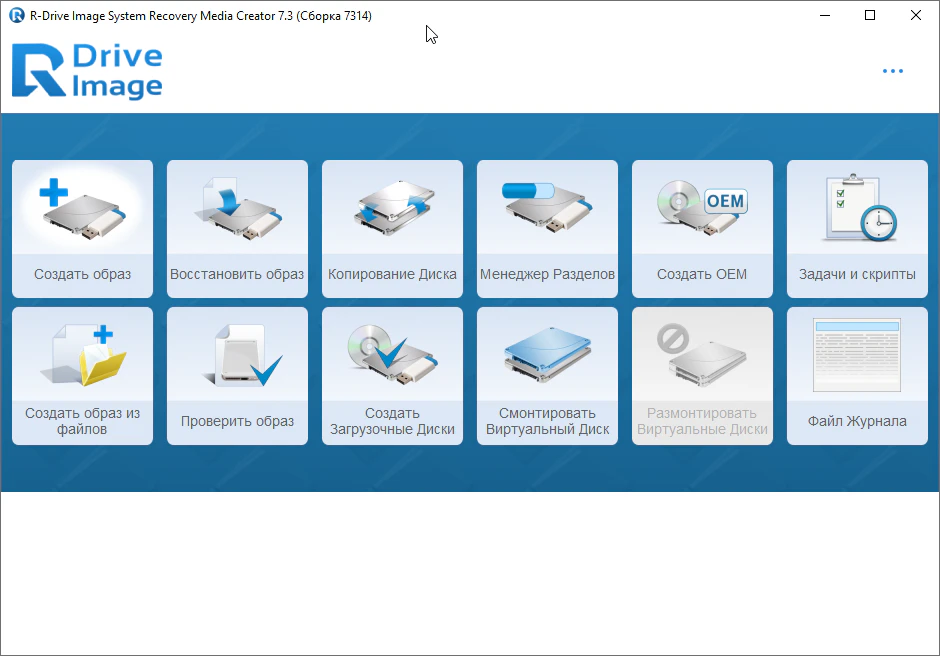Screen dimensions: 940x656
Task: Click the window title bar text
Action: point(201,15)
